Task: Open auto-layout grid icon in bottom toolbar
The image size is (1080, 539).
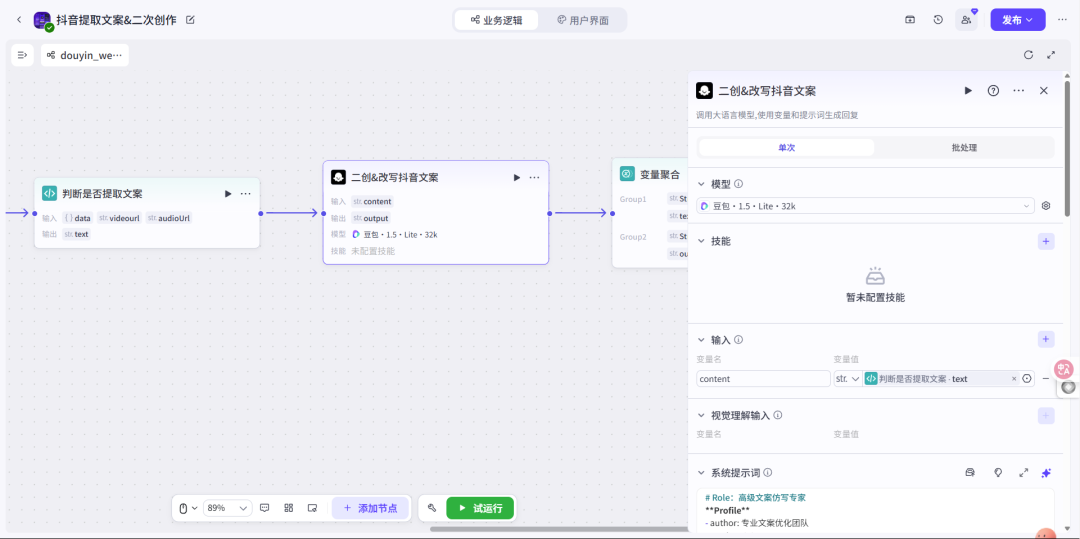Action: (x=289, y=508)
